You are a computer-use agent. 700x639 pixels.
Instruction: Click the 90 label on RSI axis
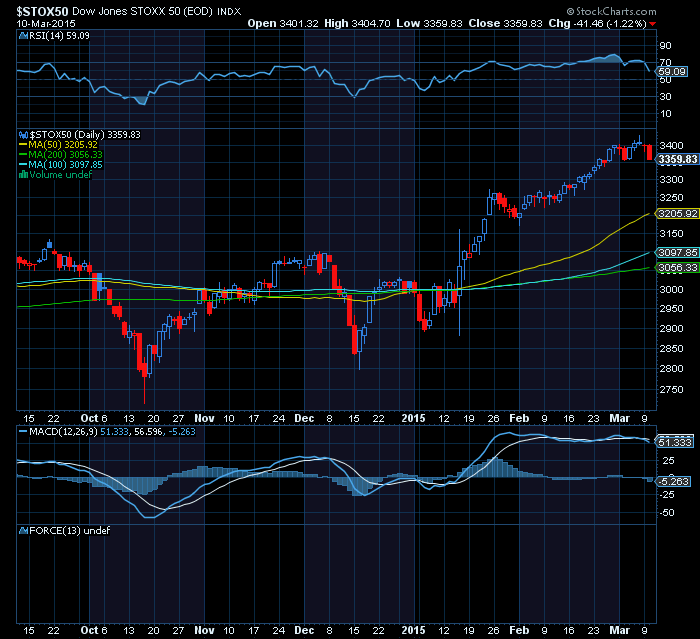666,46
